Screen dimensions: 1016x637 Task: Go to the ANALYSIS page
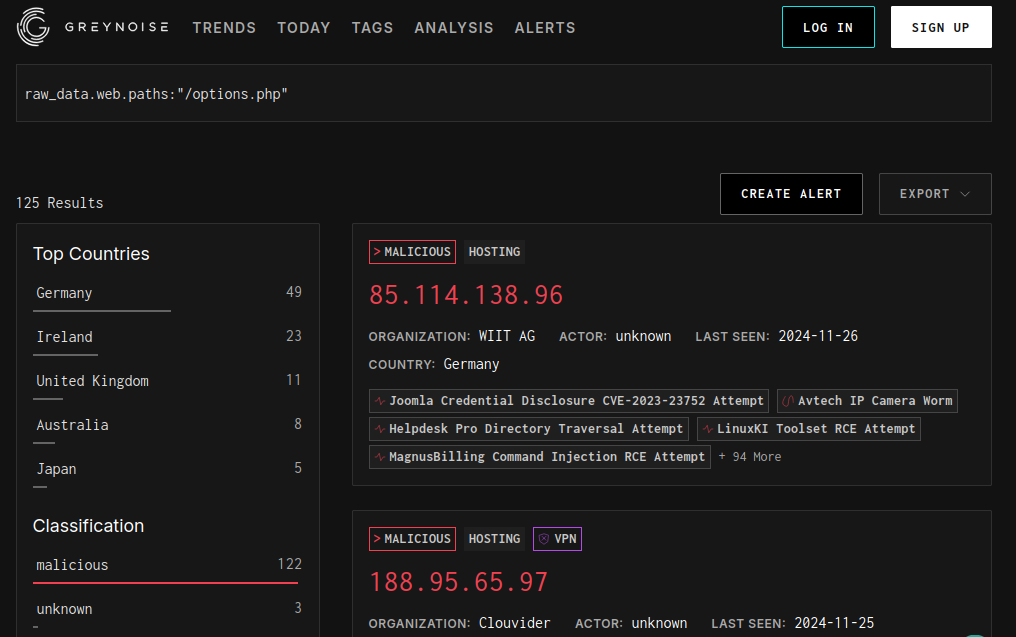coord(453,28)
